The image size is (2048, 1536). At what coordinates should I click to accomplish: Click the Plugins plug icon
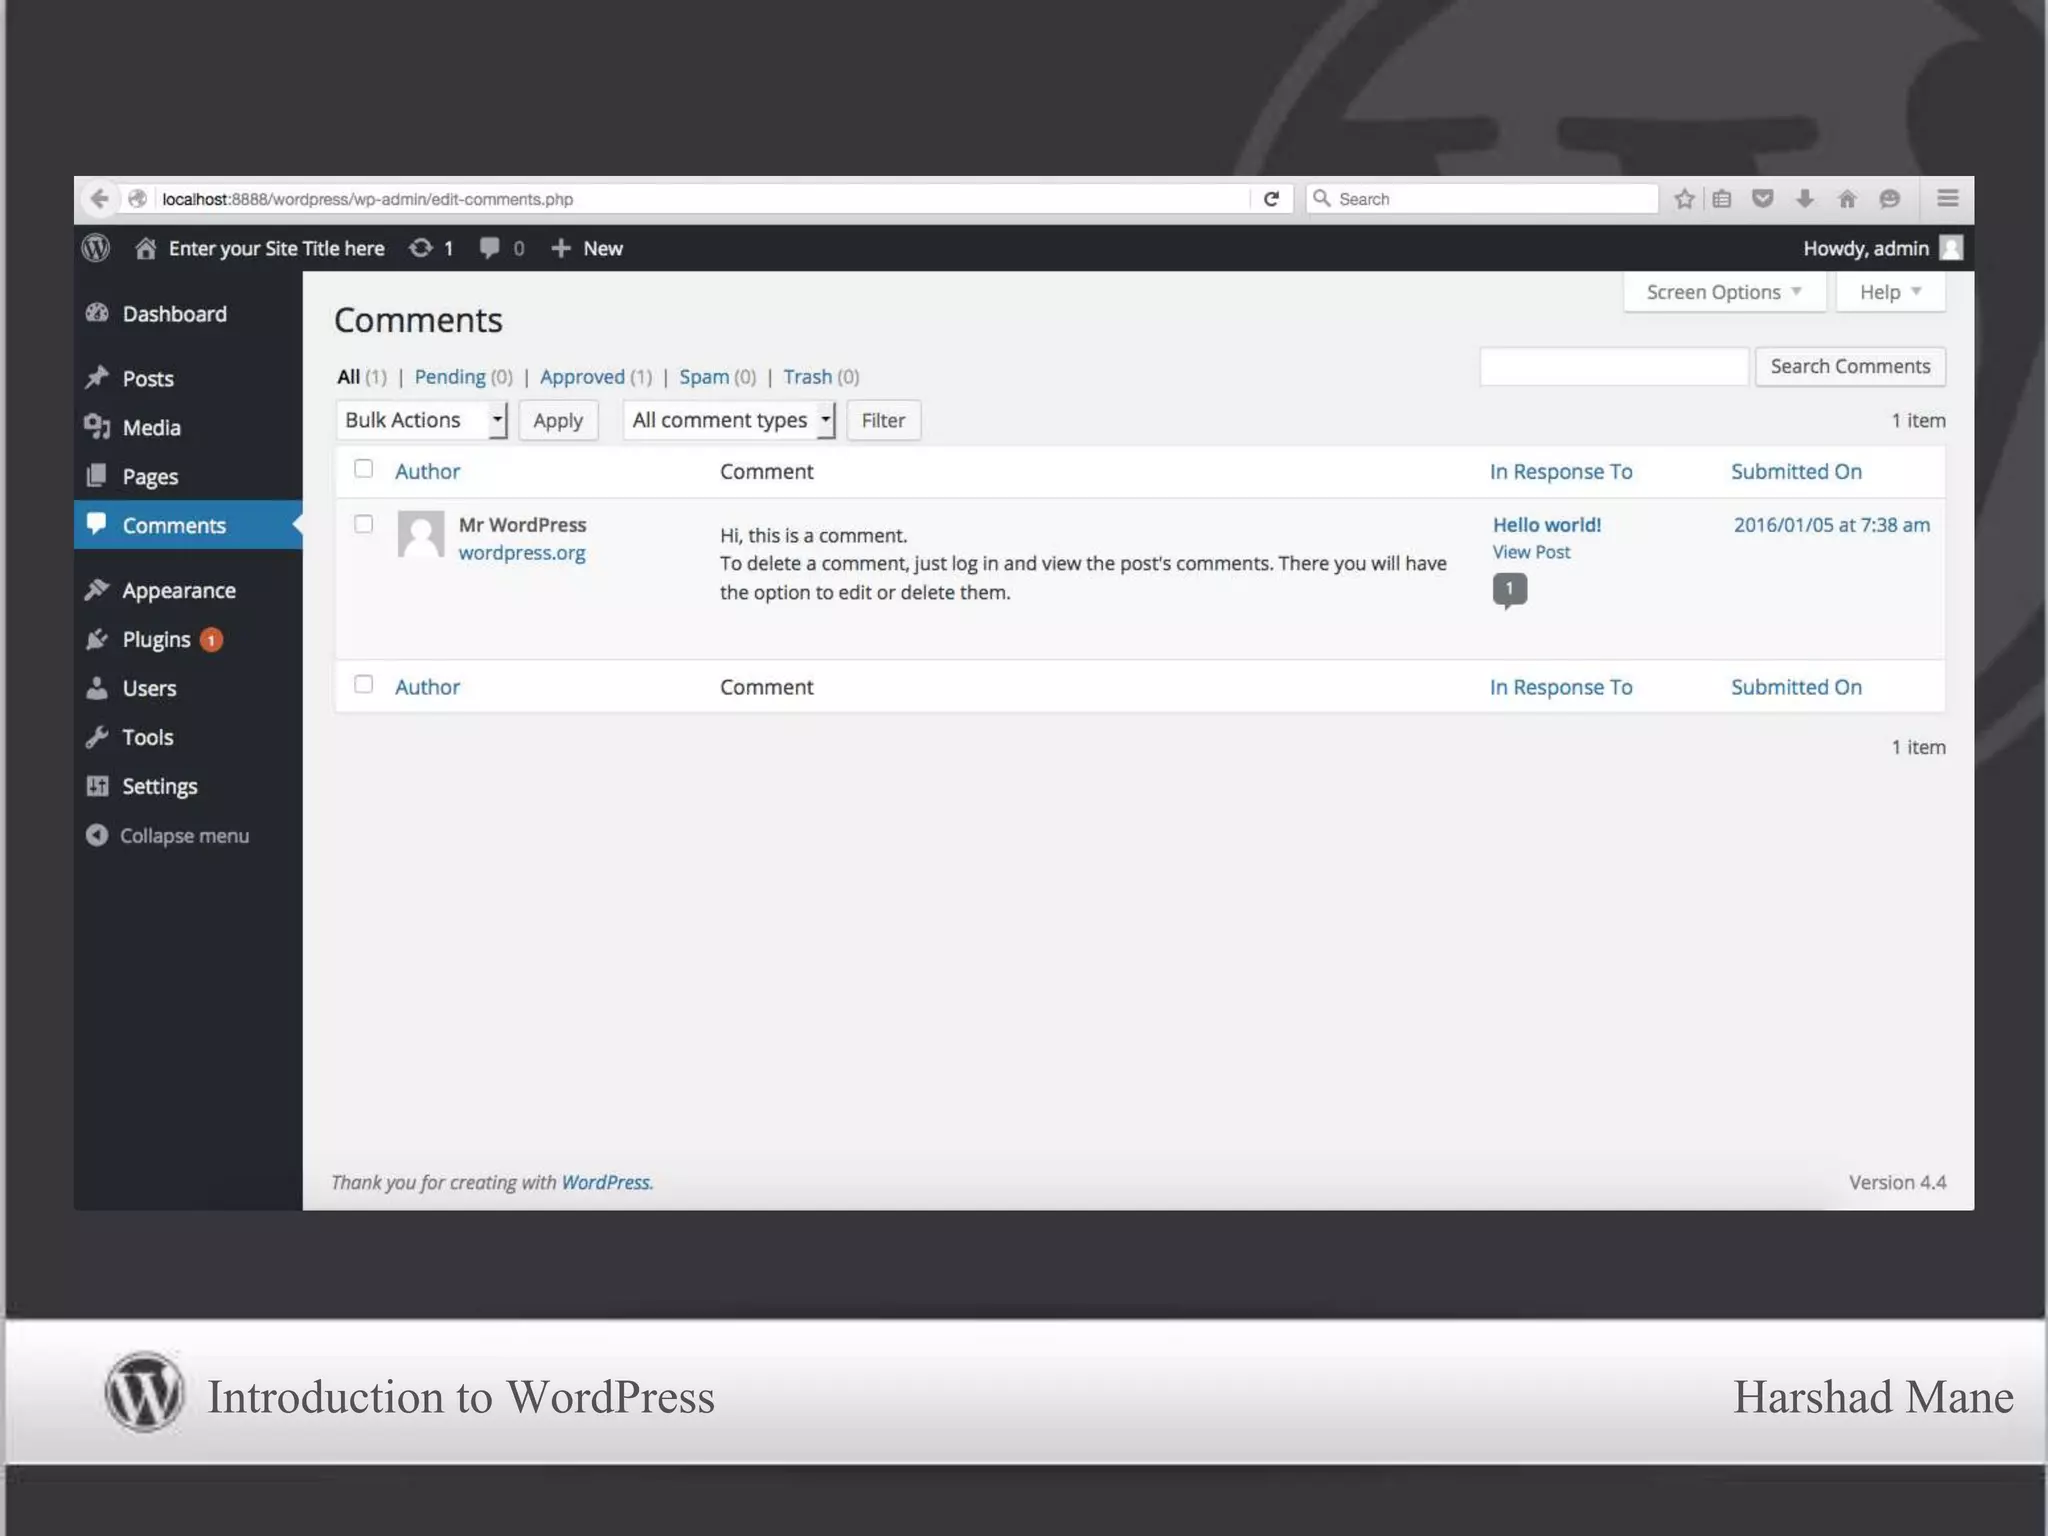pos(97,638)
